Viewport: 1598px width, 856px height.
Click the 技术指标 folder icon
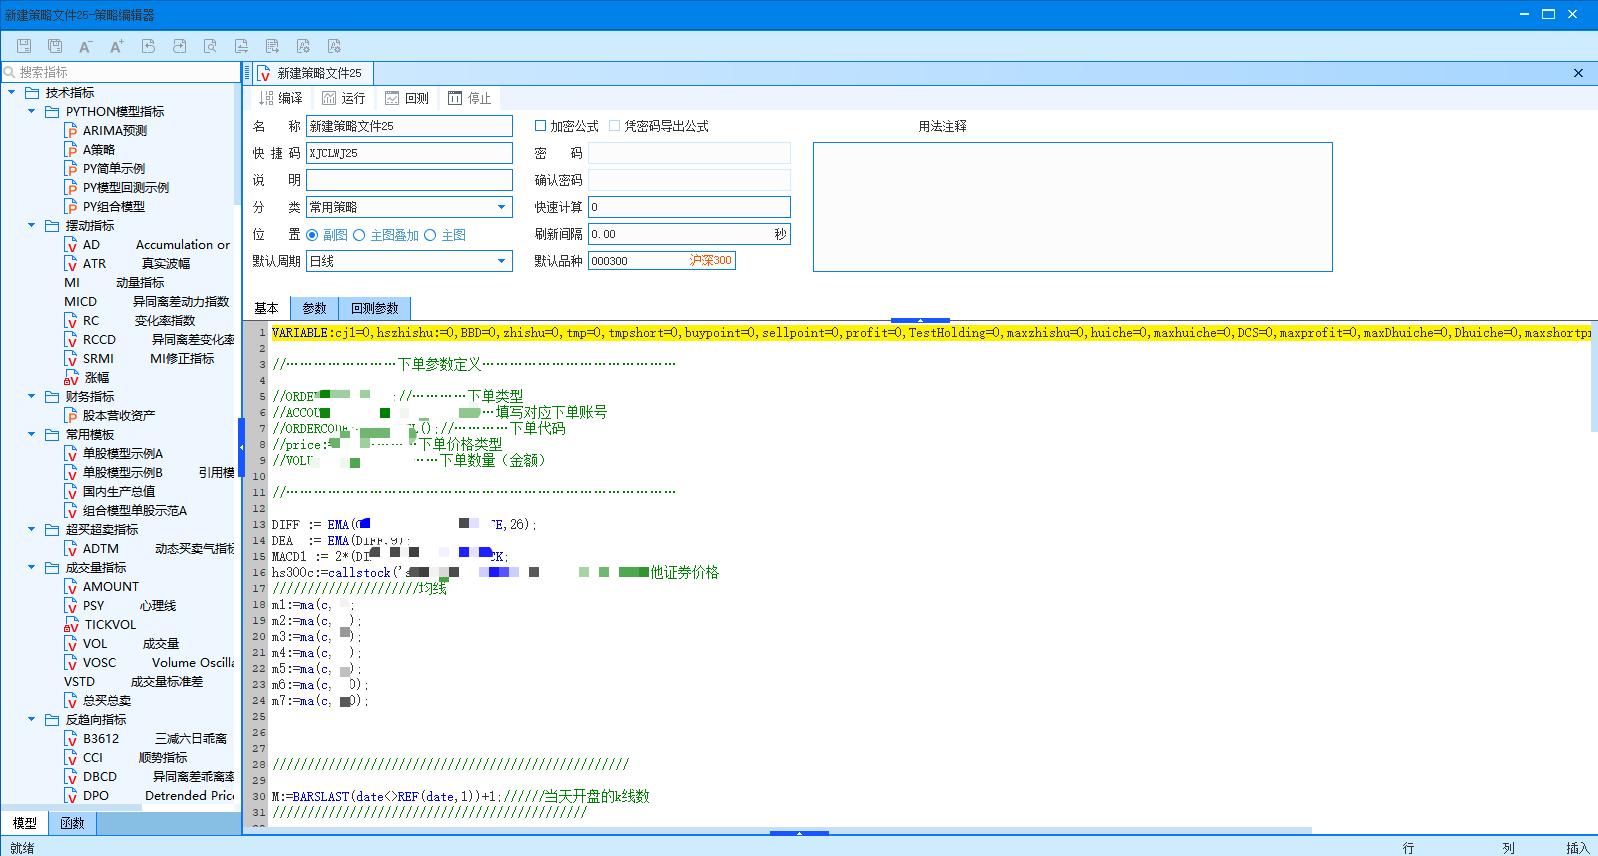[32, 92]
